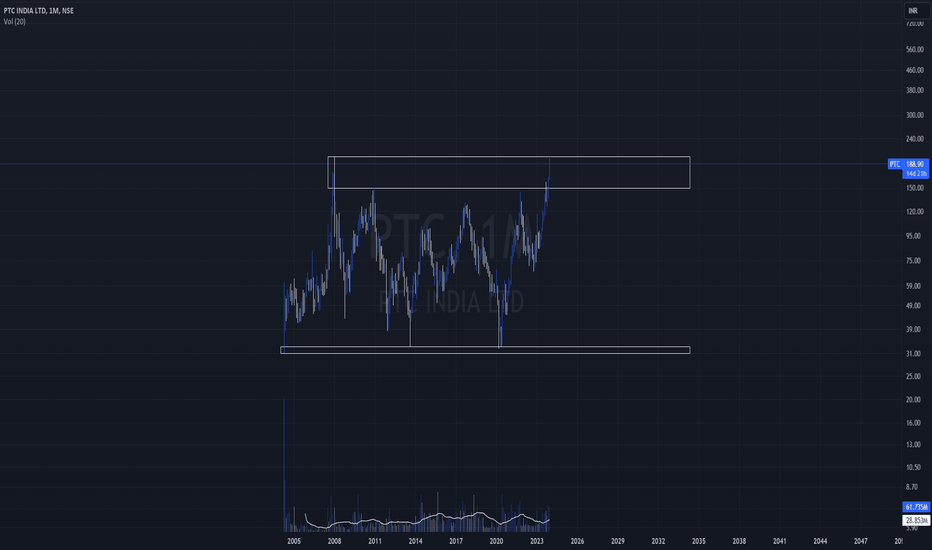Click the 2011 time axis label
The width and height of the screenshot is (932, 550).
point(374,541)
